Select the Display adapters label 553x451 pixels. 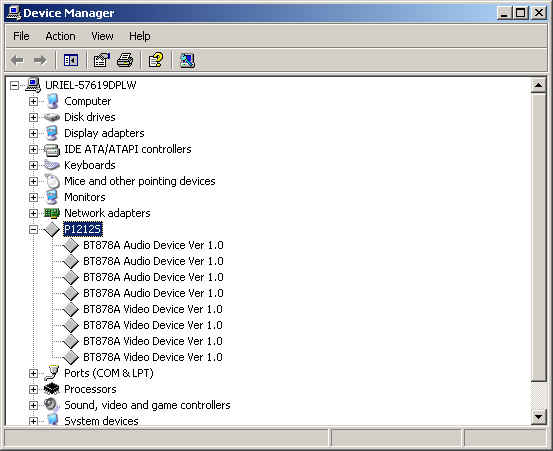[104, 133]
